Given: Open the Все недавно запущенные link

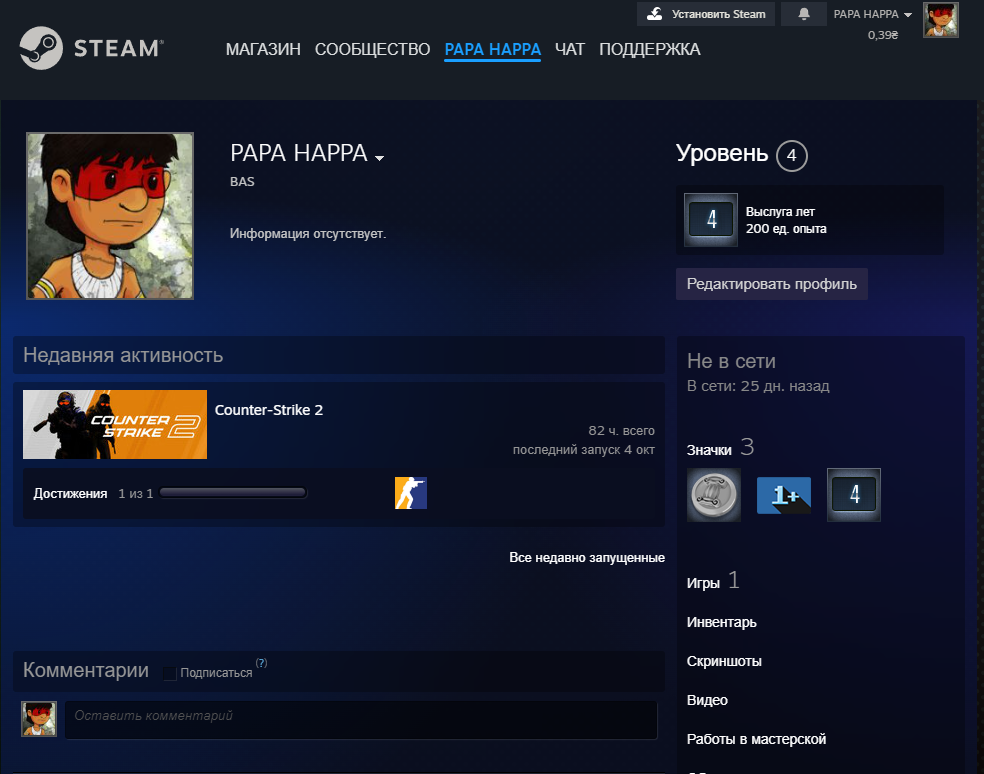Looking at the screenshot, I should [x=587, y=557].
